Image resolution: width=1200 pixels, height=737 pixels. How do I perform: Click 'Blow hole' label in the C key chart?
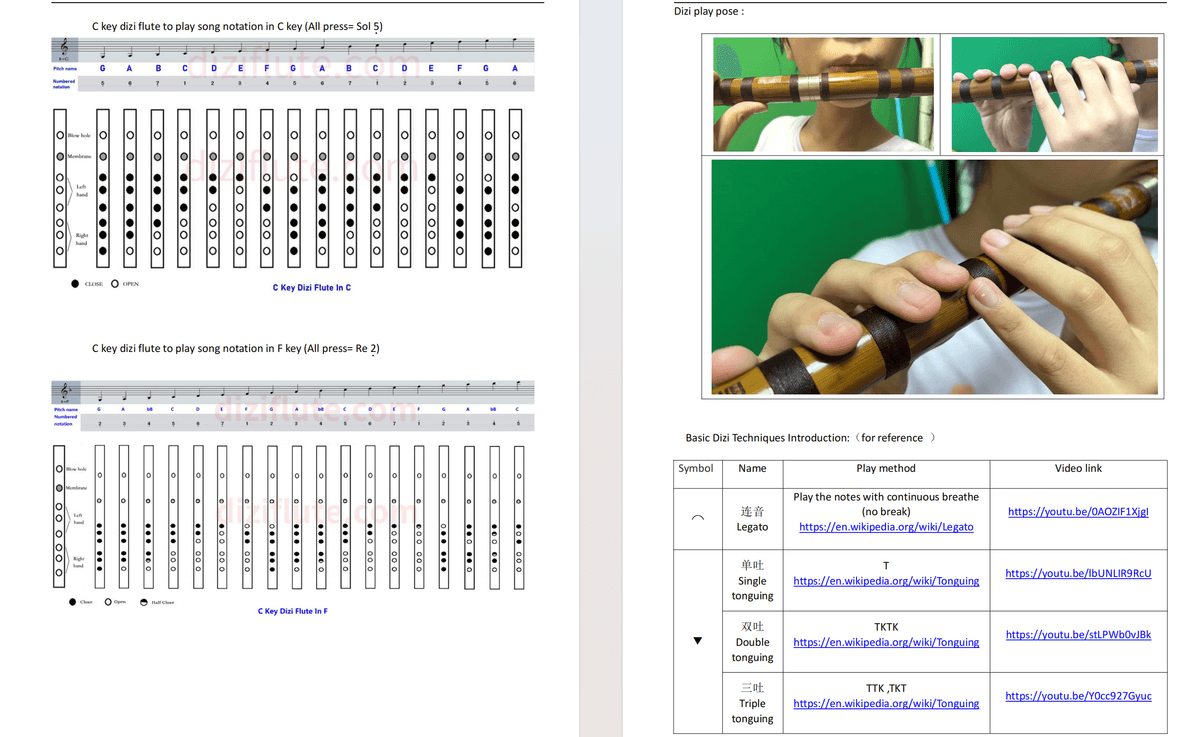(x=79, y=135)
